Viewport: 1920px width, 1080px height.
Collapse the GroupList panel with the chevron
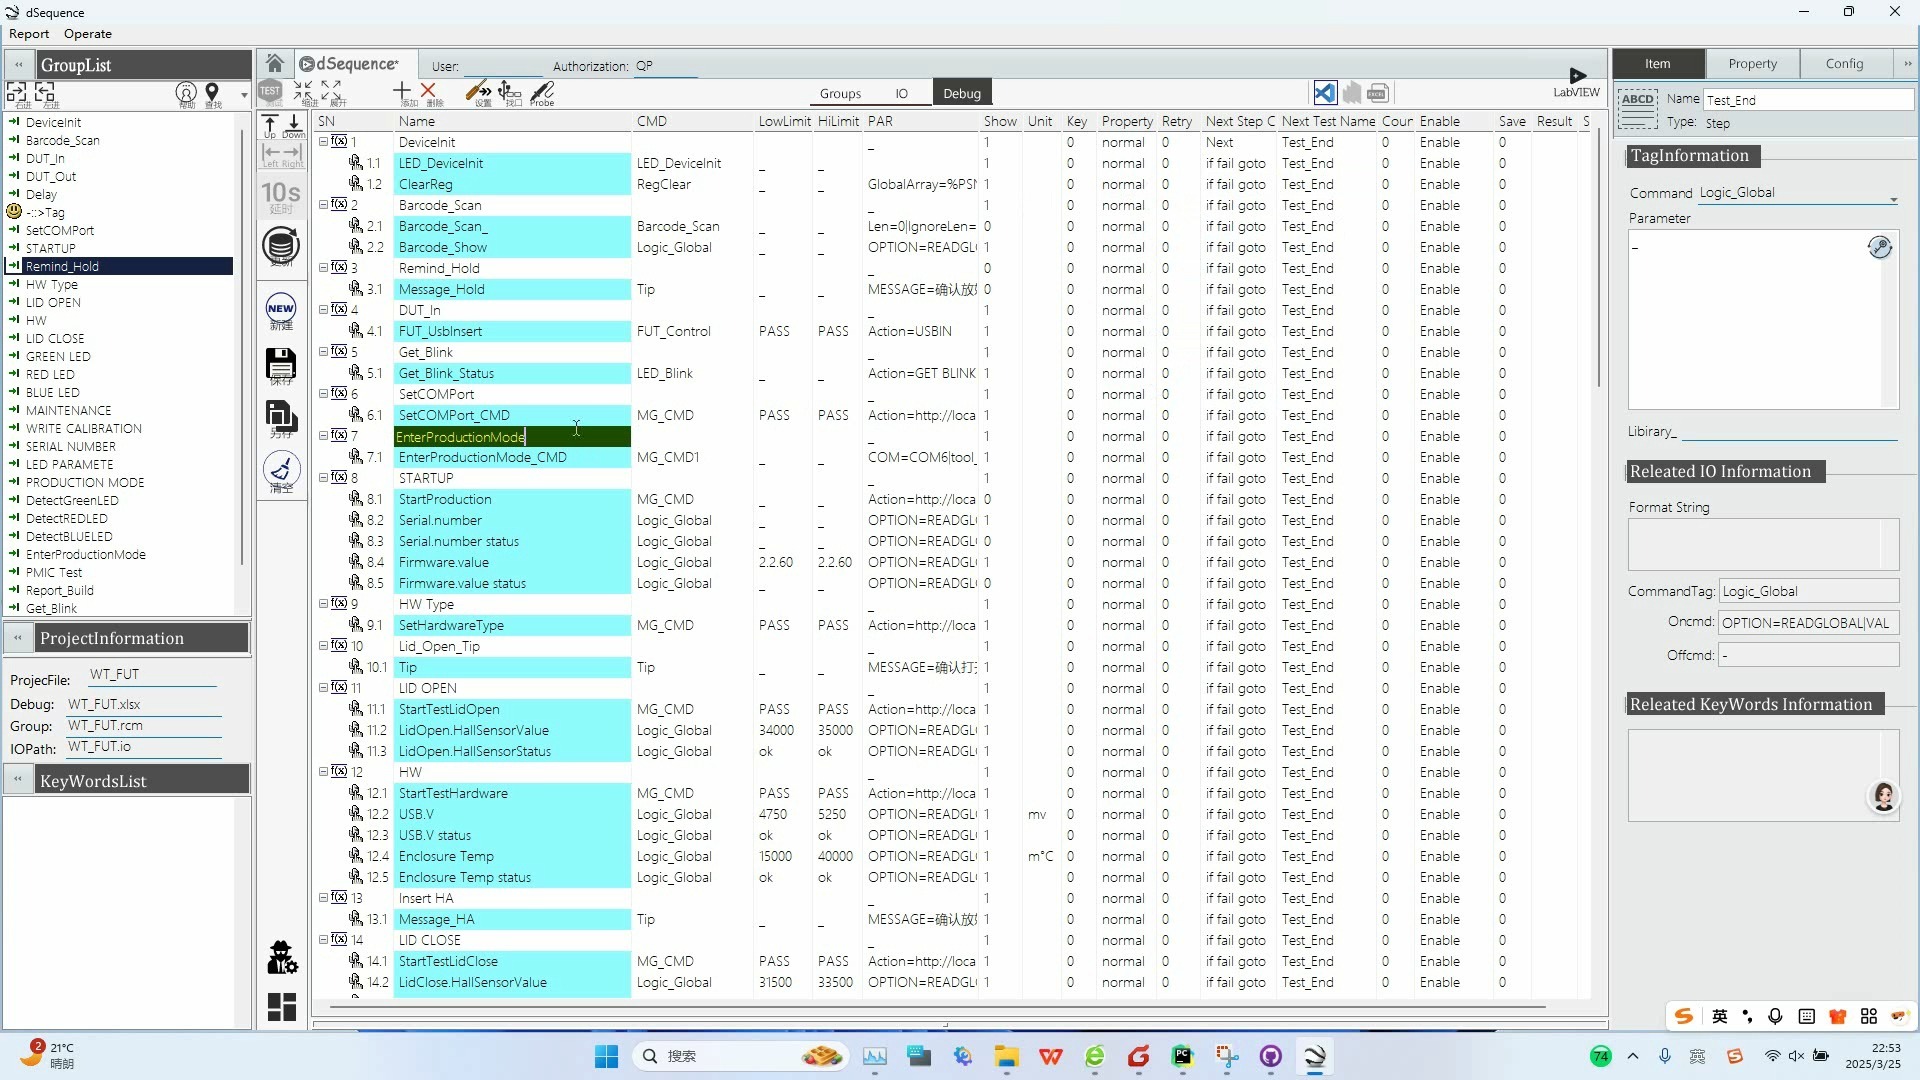(x=18, y=64)
